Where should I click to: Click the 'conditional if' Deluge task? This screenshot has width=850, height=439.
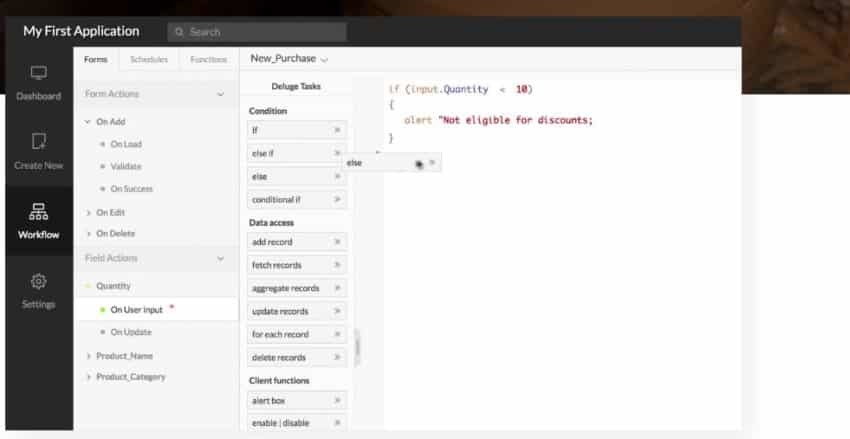click(x=288, y=199)
